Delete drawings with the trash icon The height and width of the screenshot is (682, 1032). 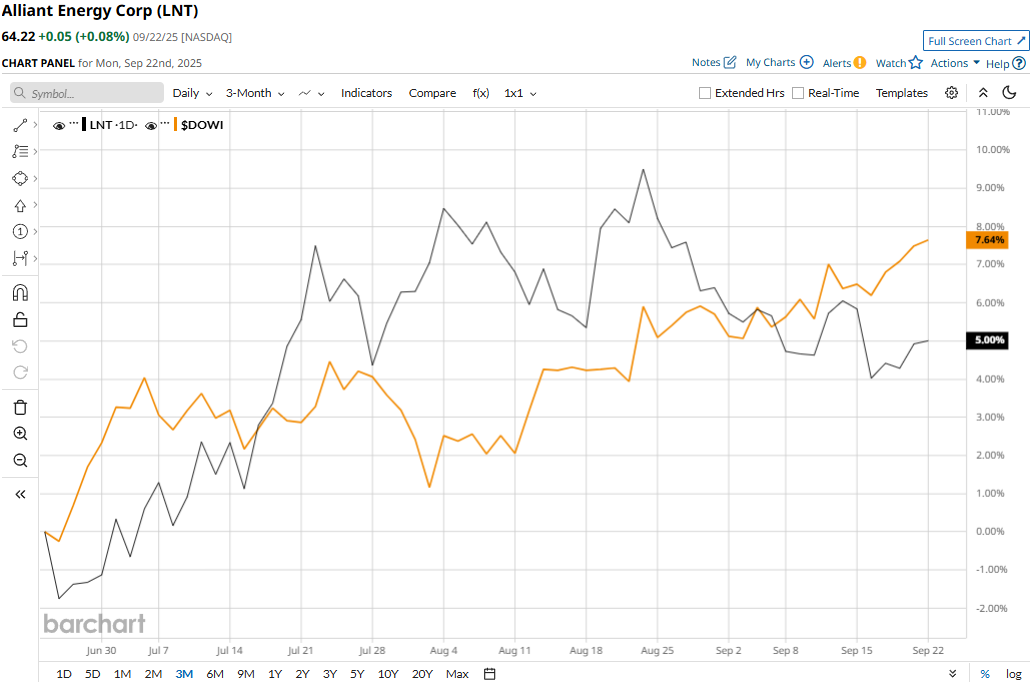20,407
